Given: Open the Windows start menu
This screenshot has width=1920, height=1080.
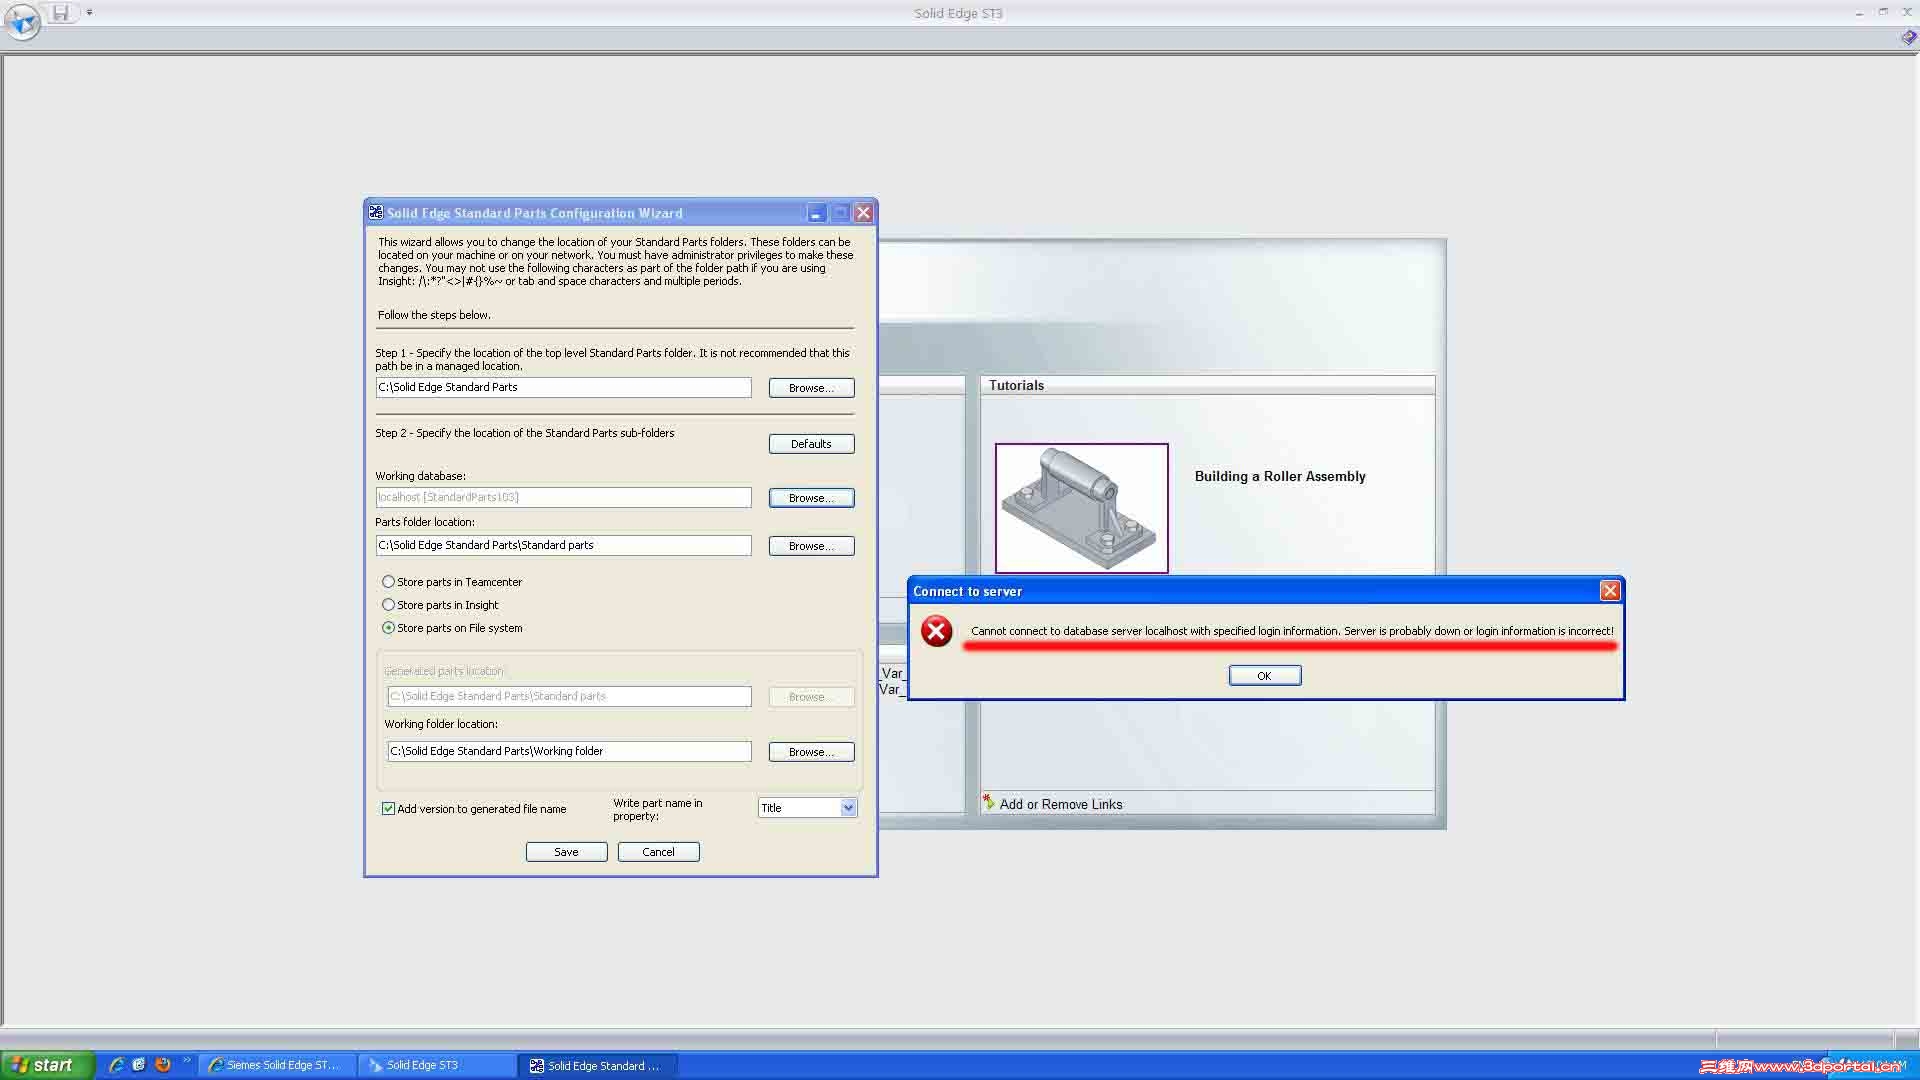Looking at the screenshot, I should (x=47, y=1065).
